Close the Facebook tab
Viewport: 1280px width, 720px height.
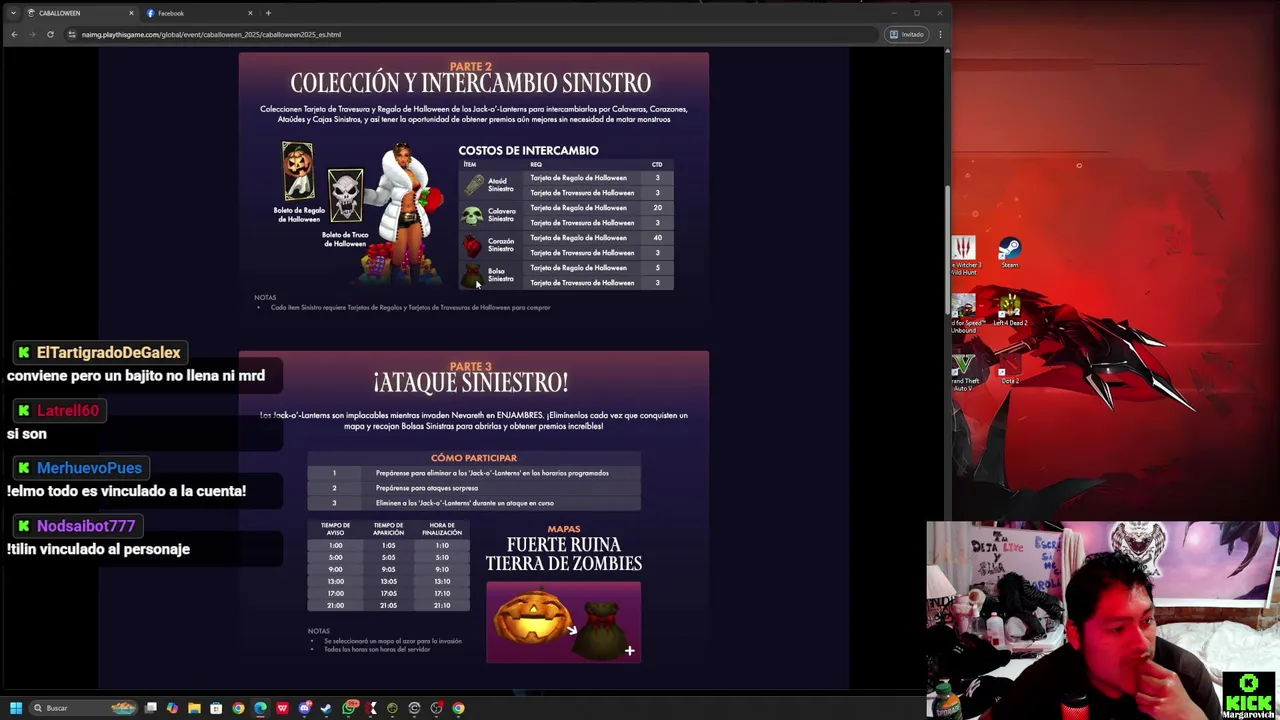[250, 13]
